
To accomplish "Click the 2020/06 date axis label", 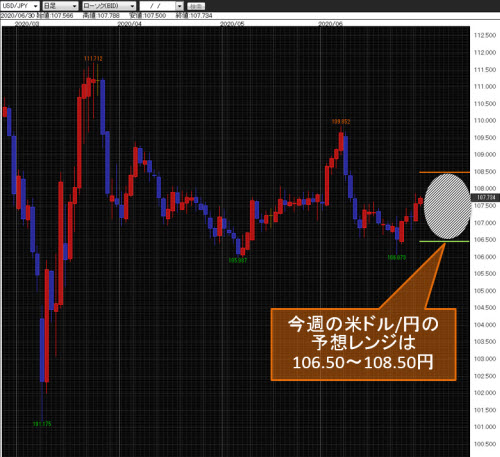I will point(330,24).
